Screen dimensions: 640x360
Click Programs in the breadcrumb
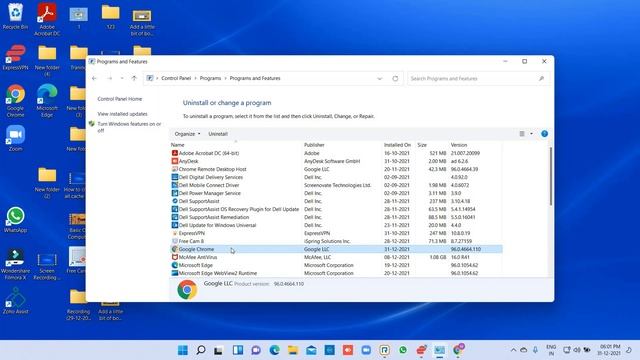coord(210,78)
